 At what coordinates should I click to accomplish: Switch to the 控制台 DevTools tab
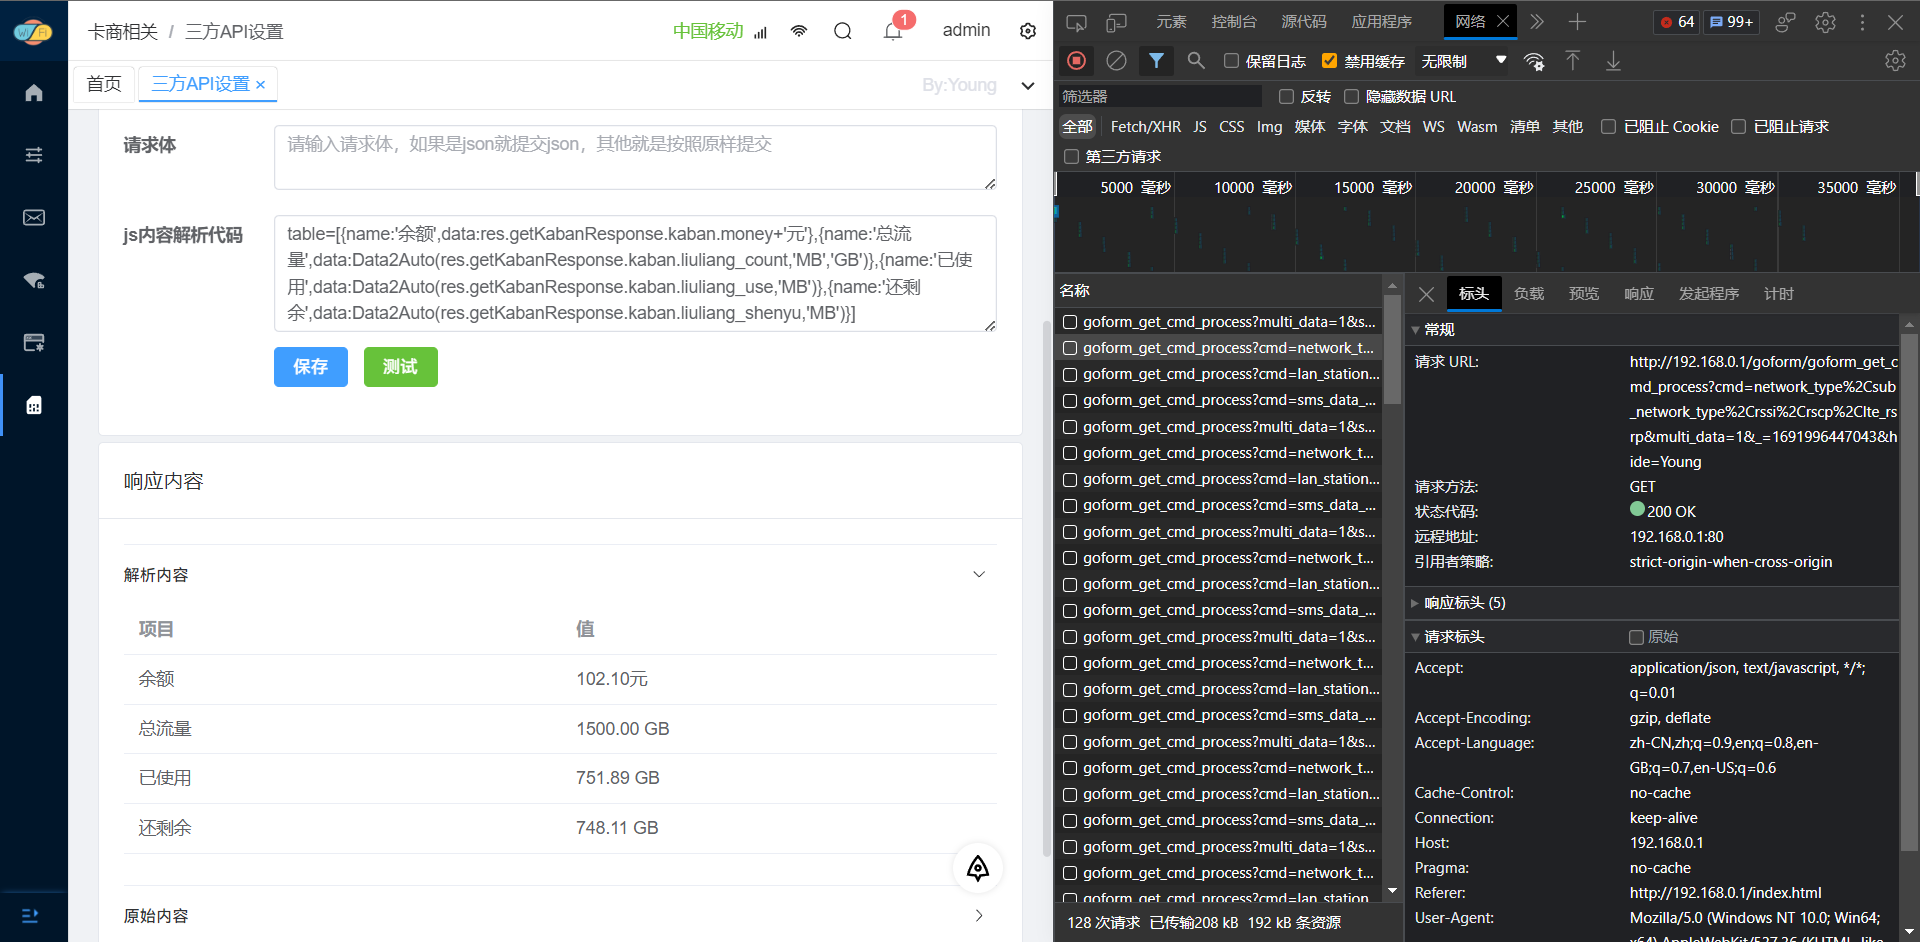(x=1233, y=22)
